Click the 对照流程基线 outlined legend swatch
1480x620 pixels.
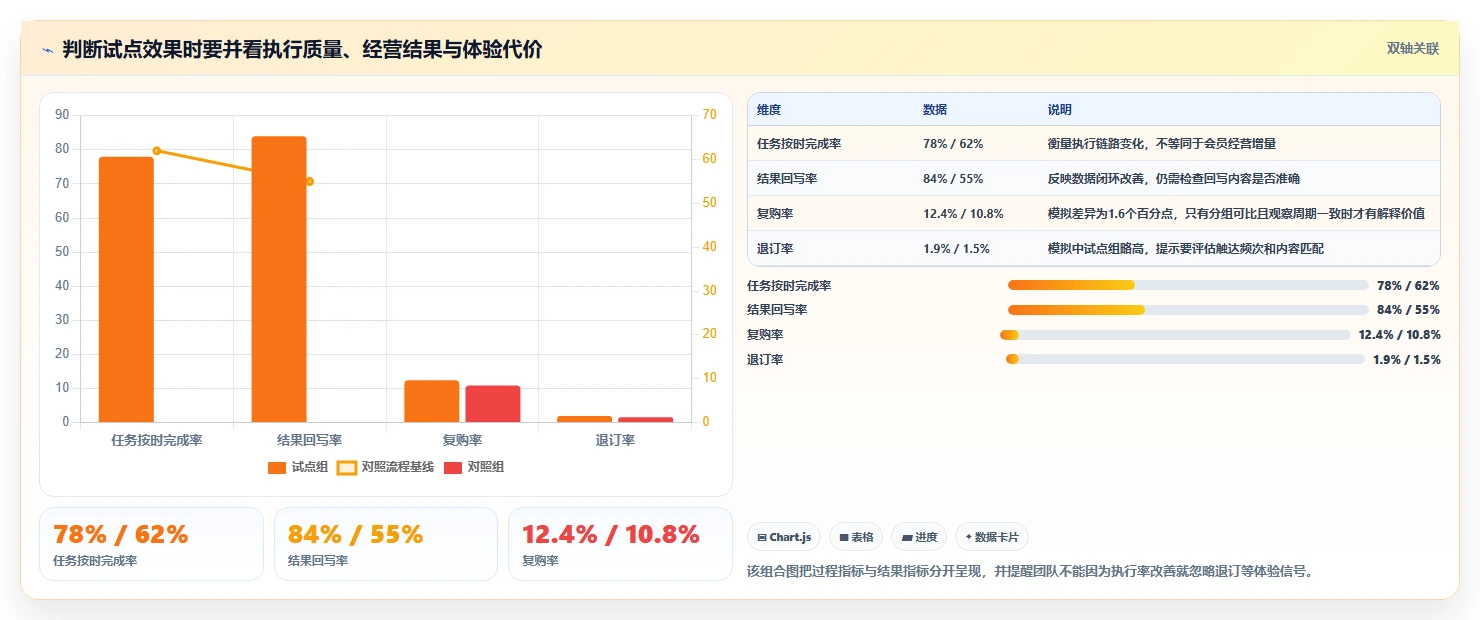346,468
